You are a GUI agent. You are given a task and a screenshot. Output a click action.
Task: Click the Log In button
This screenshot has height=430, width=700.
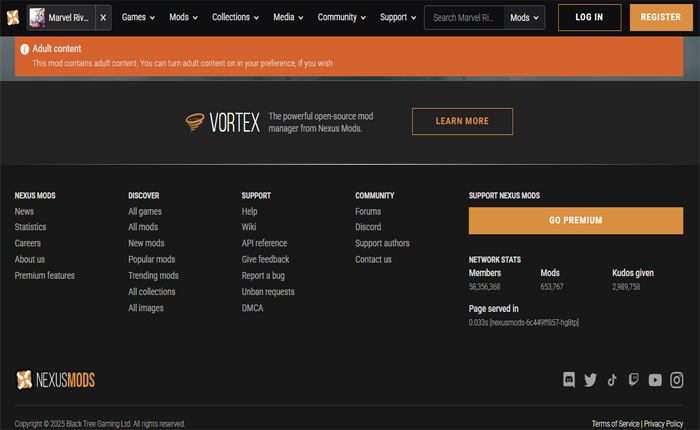pos(589,18)
